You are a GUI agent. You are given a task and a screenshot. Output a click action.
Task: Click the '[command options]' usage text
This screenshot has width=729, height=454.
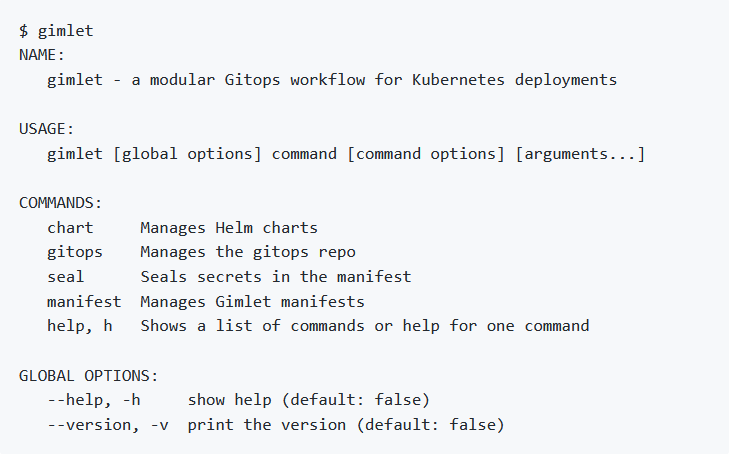click(426, 154)
